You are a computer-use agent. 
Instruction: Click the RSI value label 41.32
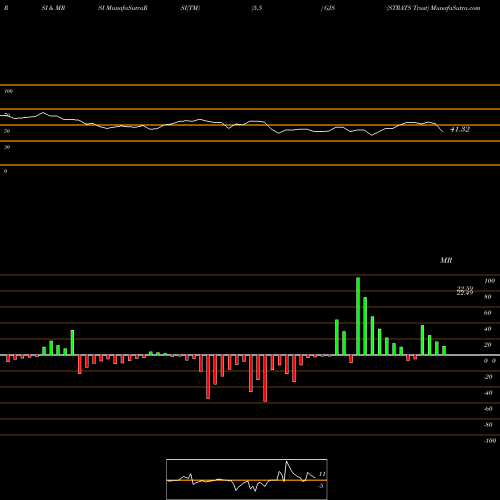pyautogui.click(x=460, y=129)
